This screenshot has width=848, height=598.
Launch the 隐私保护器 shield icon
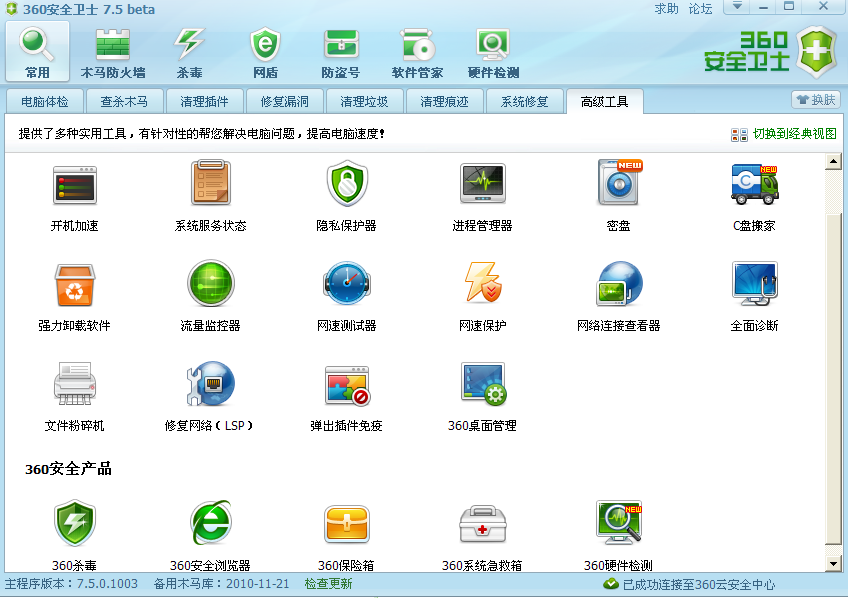[347, 183]
